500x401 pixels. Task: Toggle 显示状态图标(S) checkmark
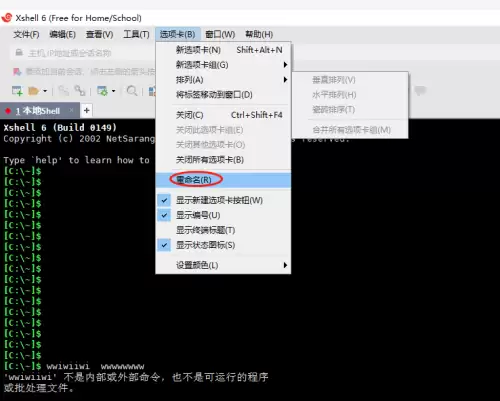pos(164,245)
